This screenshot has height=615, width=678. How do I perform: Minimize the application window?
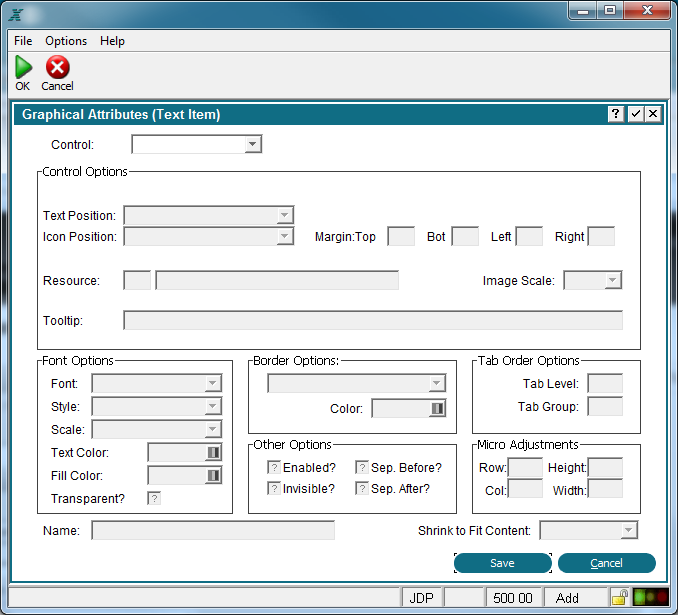(x=583, y=10)
